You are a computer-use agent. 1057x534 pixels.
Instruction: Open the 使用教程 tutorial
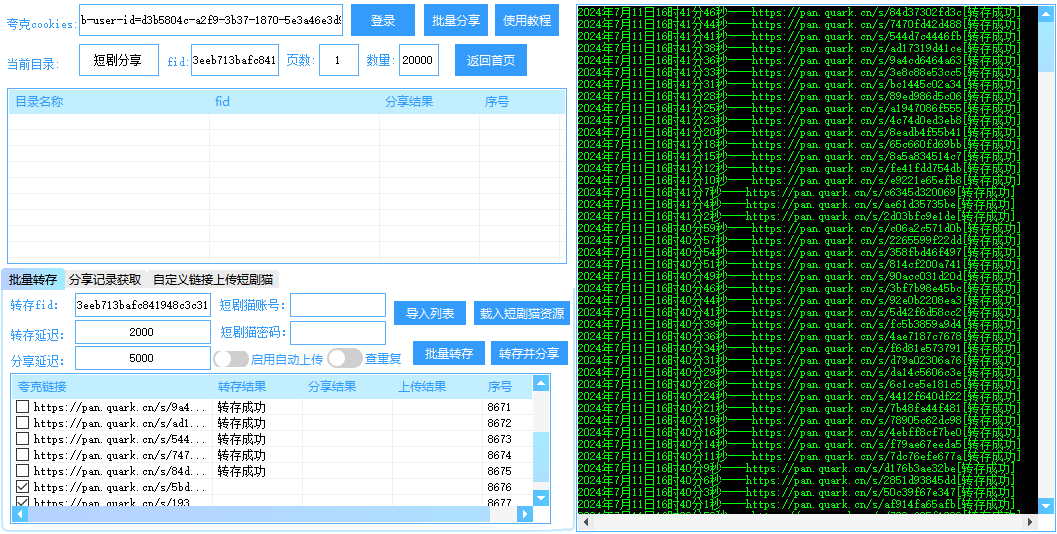[527, 20]
